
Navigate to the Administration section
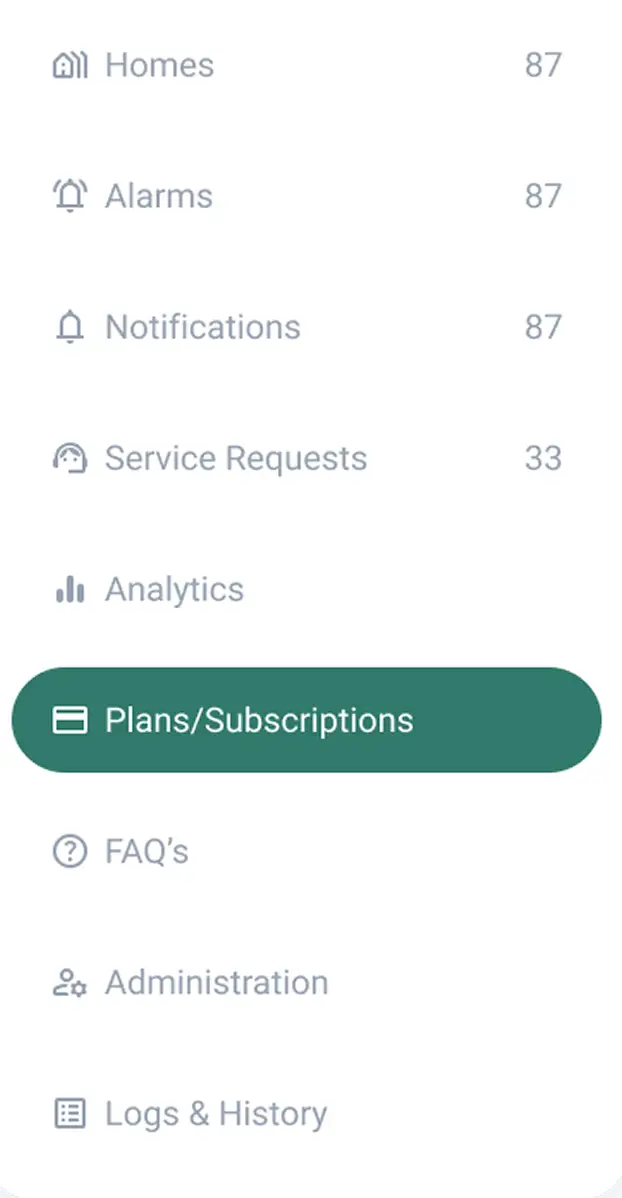(216, 982)
